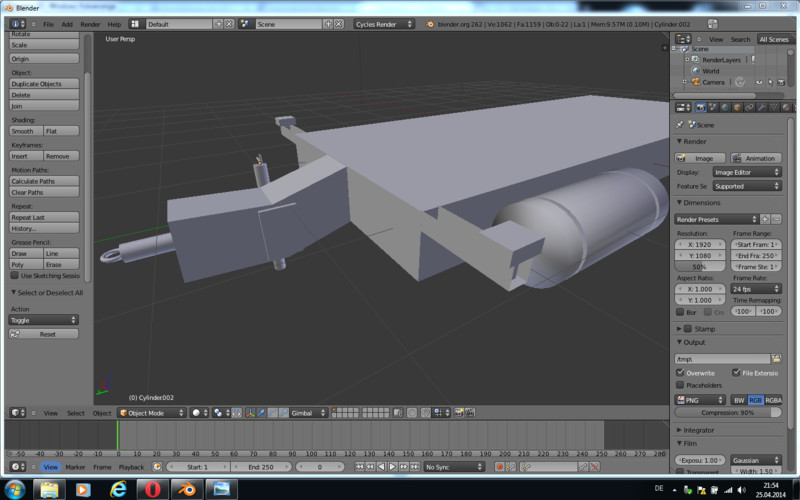Open the Object Mode dropdown

(152, 413)
